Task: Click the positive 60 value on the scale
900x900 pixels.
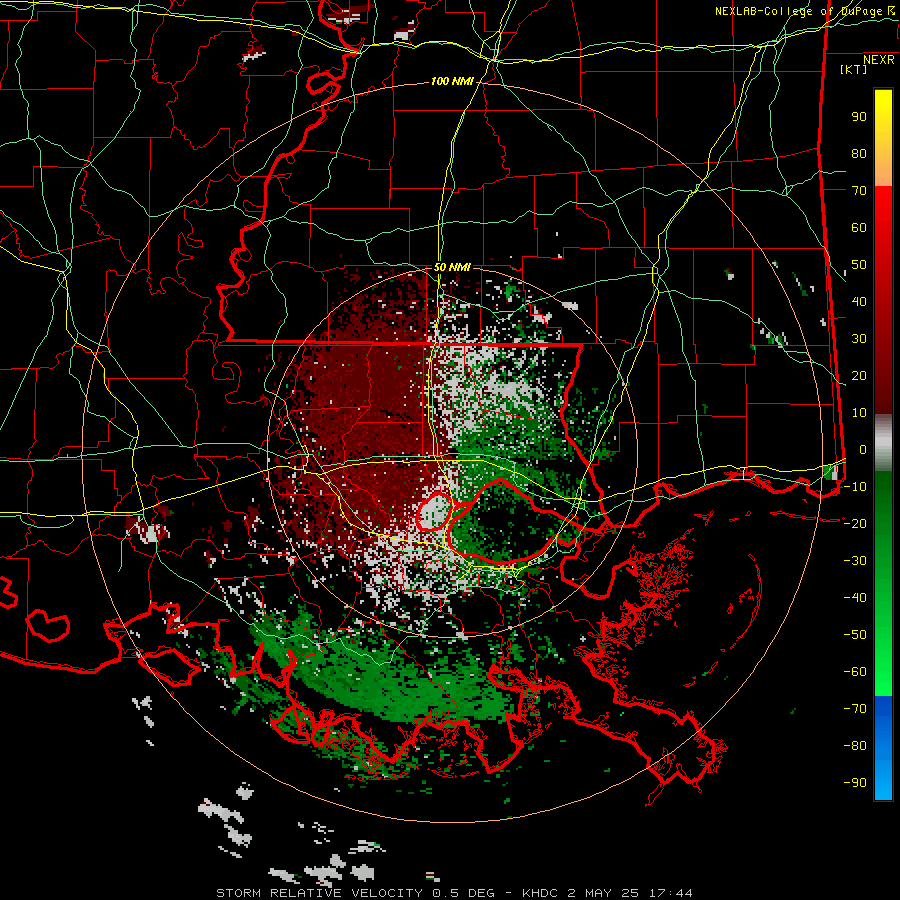Action: point(859,228)
